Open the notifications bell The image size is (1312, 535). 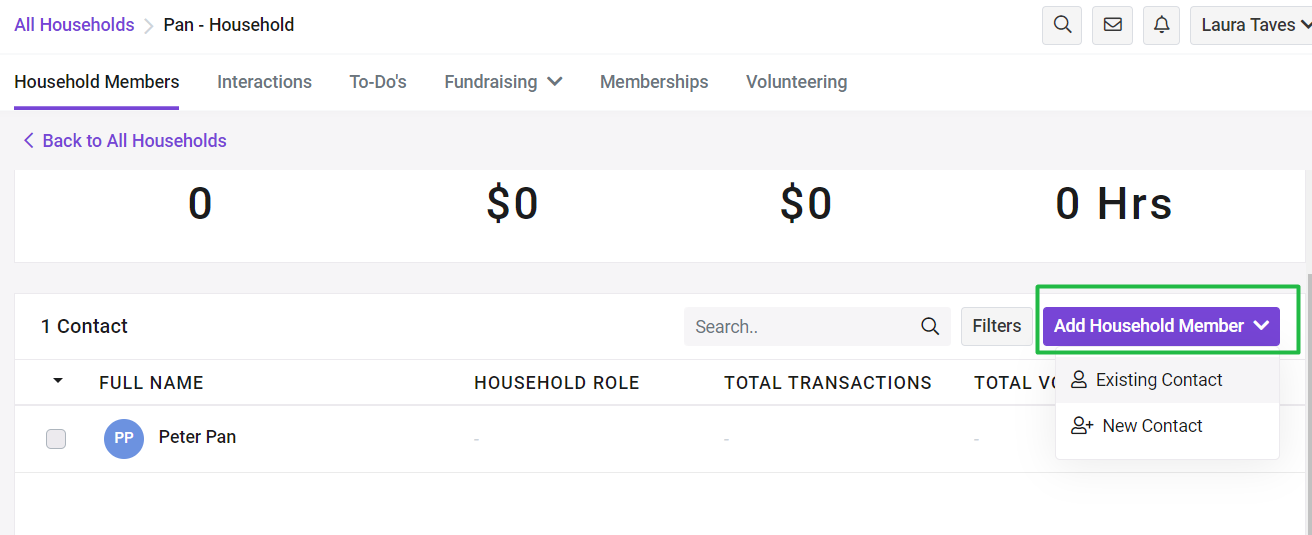point(1161,25)
